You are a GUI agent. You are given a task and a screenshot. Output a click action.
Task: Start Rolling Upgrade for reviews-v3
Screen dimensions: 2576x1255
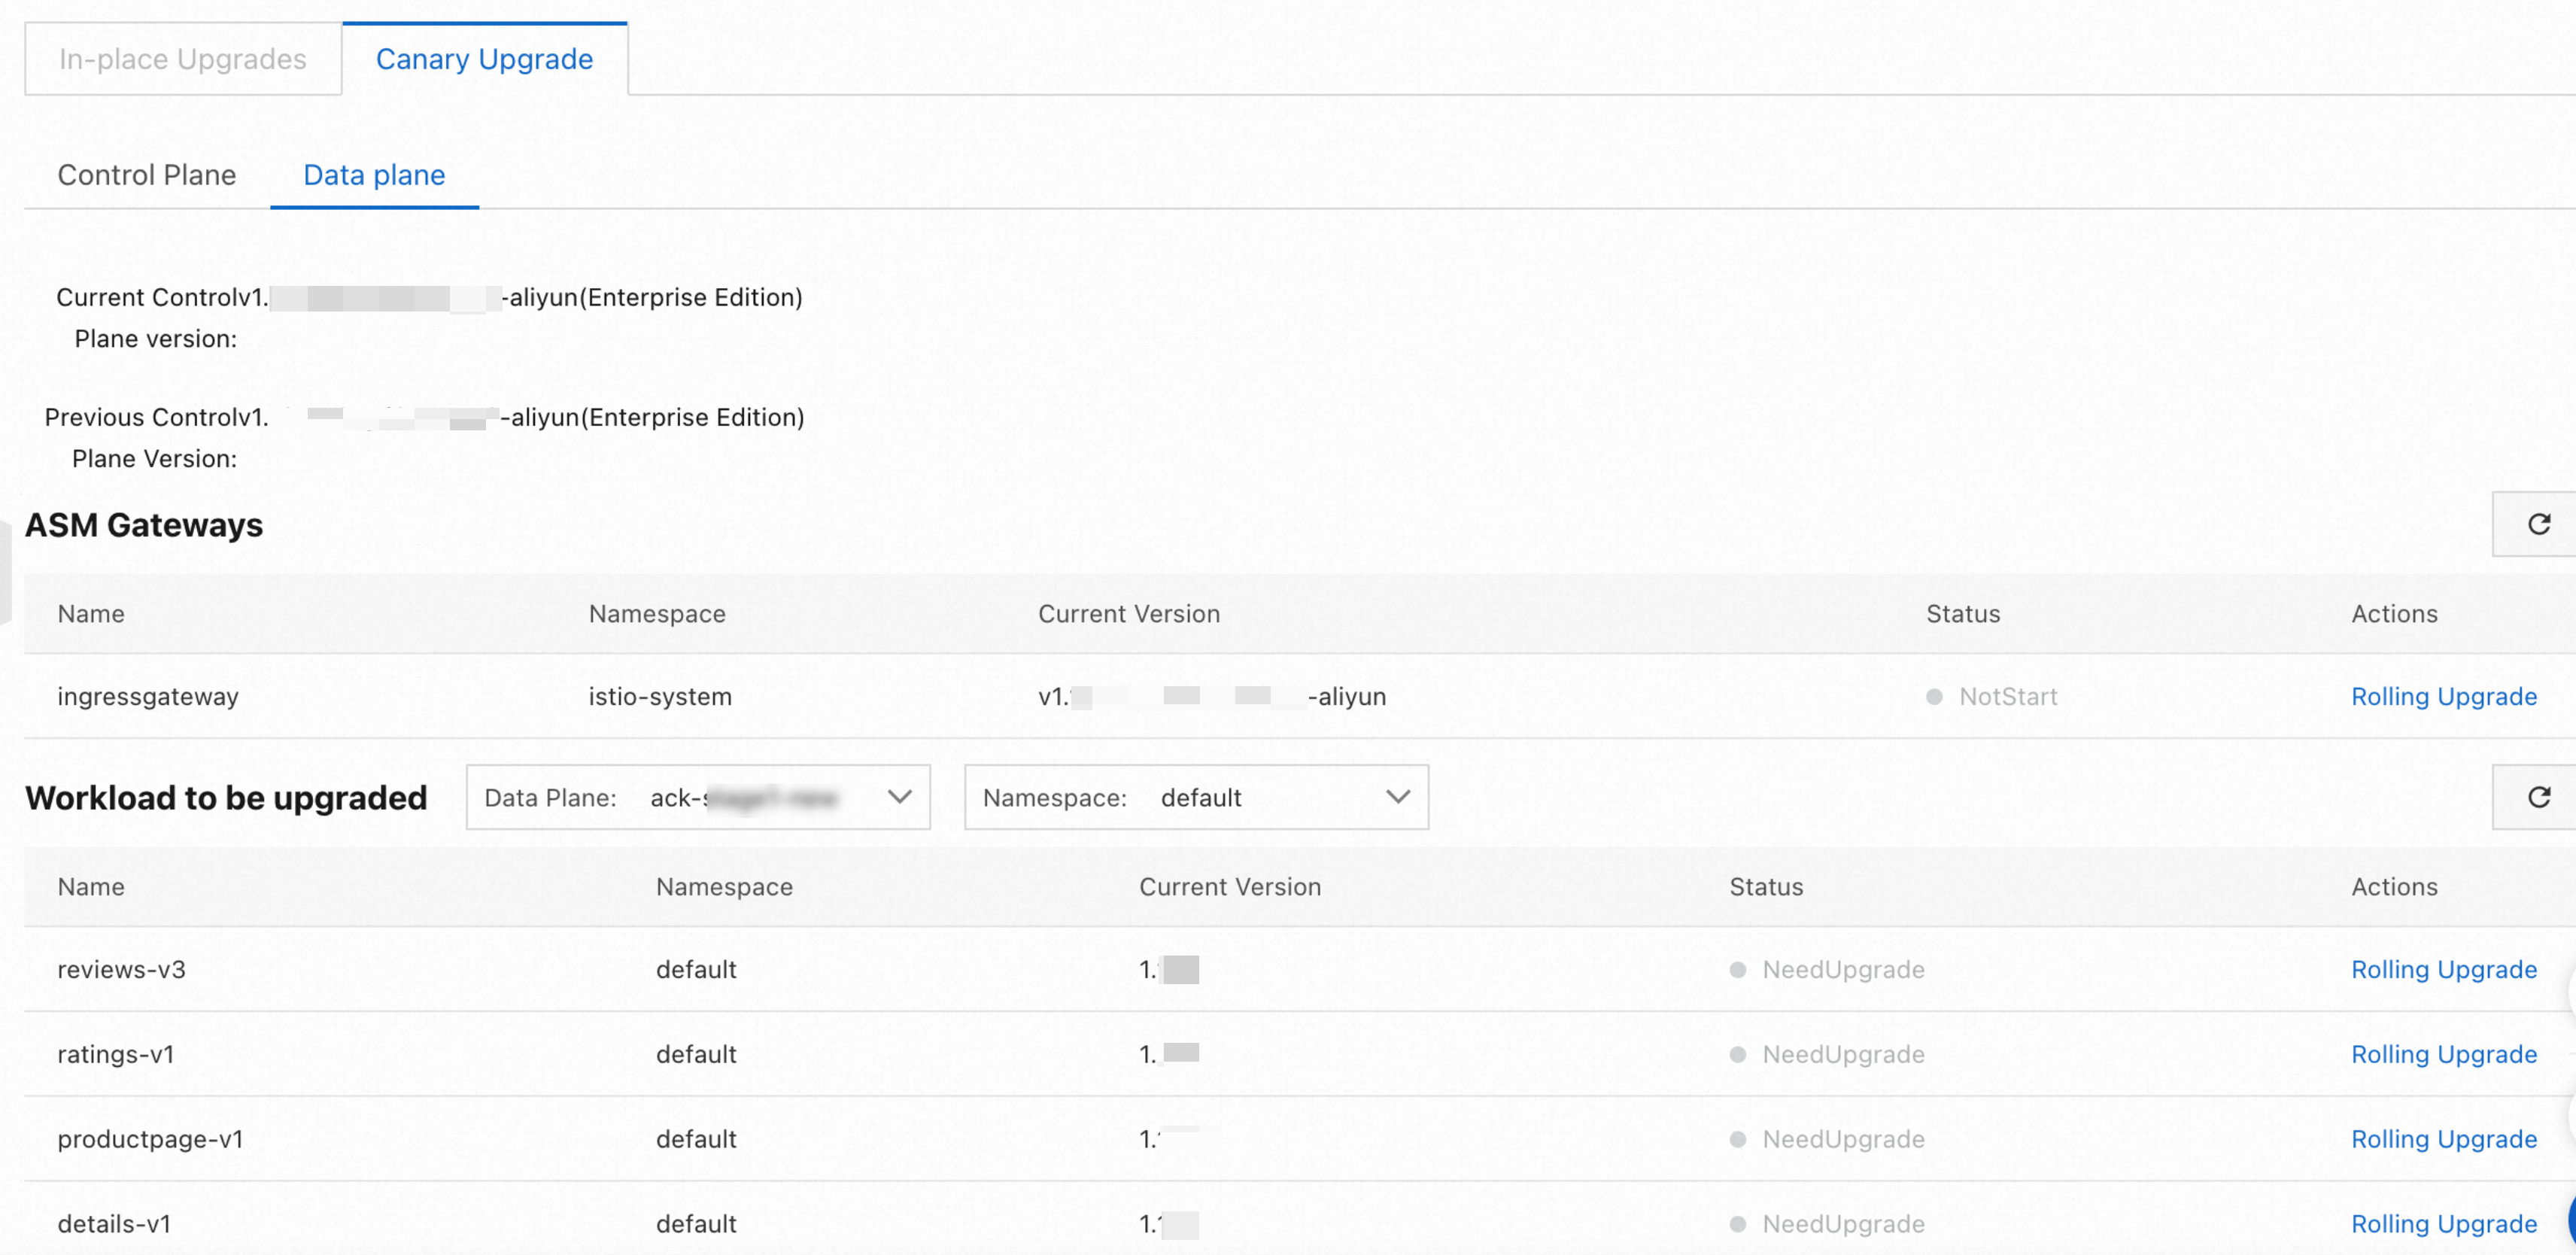click(2443, 969)
